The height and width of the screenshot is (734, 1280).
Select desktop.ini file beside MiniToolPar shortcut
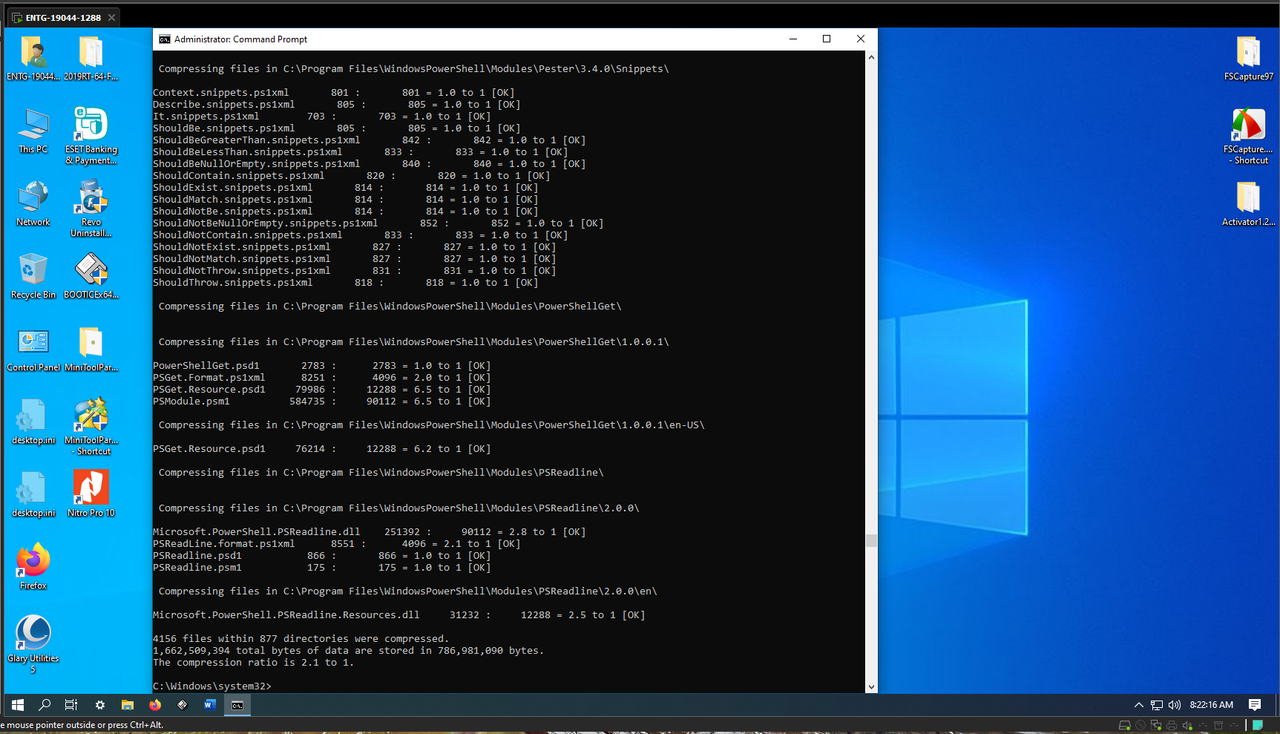tap(33, 422)
